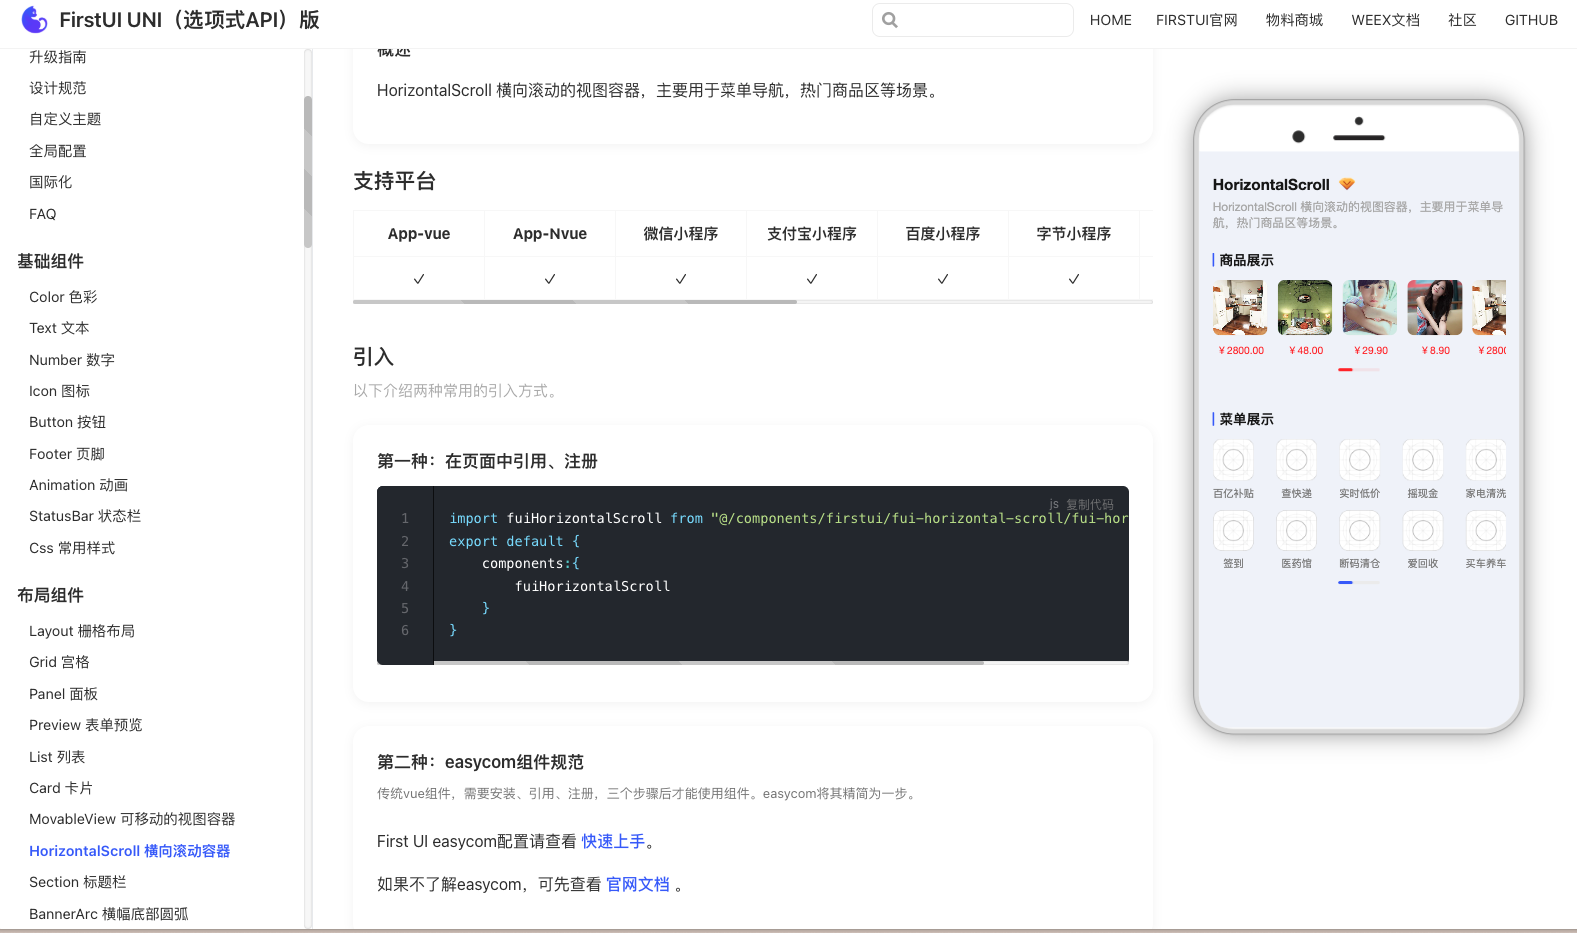Open Button 按钮 component page
Image resolution: width=1577 pixels, height=933 pixels.
click(67, 422)
